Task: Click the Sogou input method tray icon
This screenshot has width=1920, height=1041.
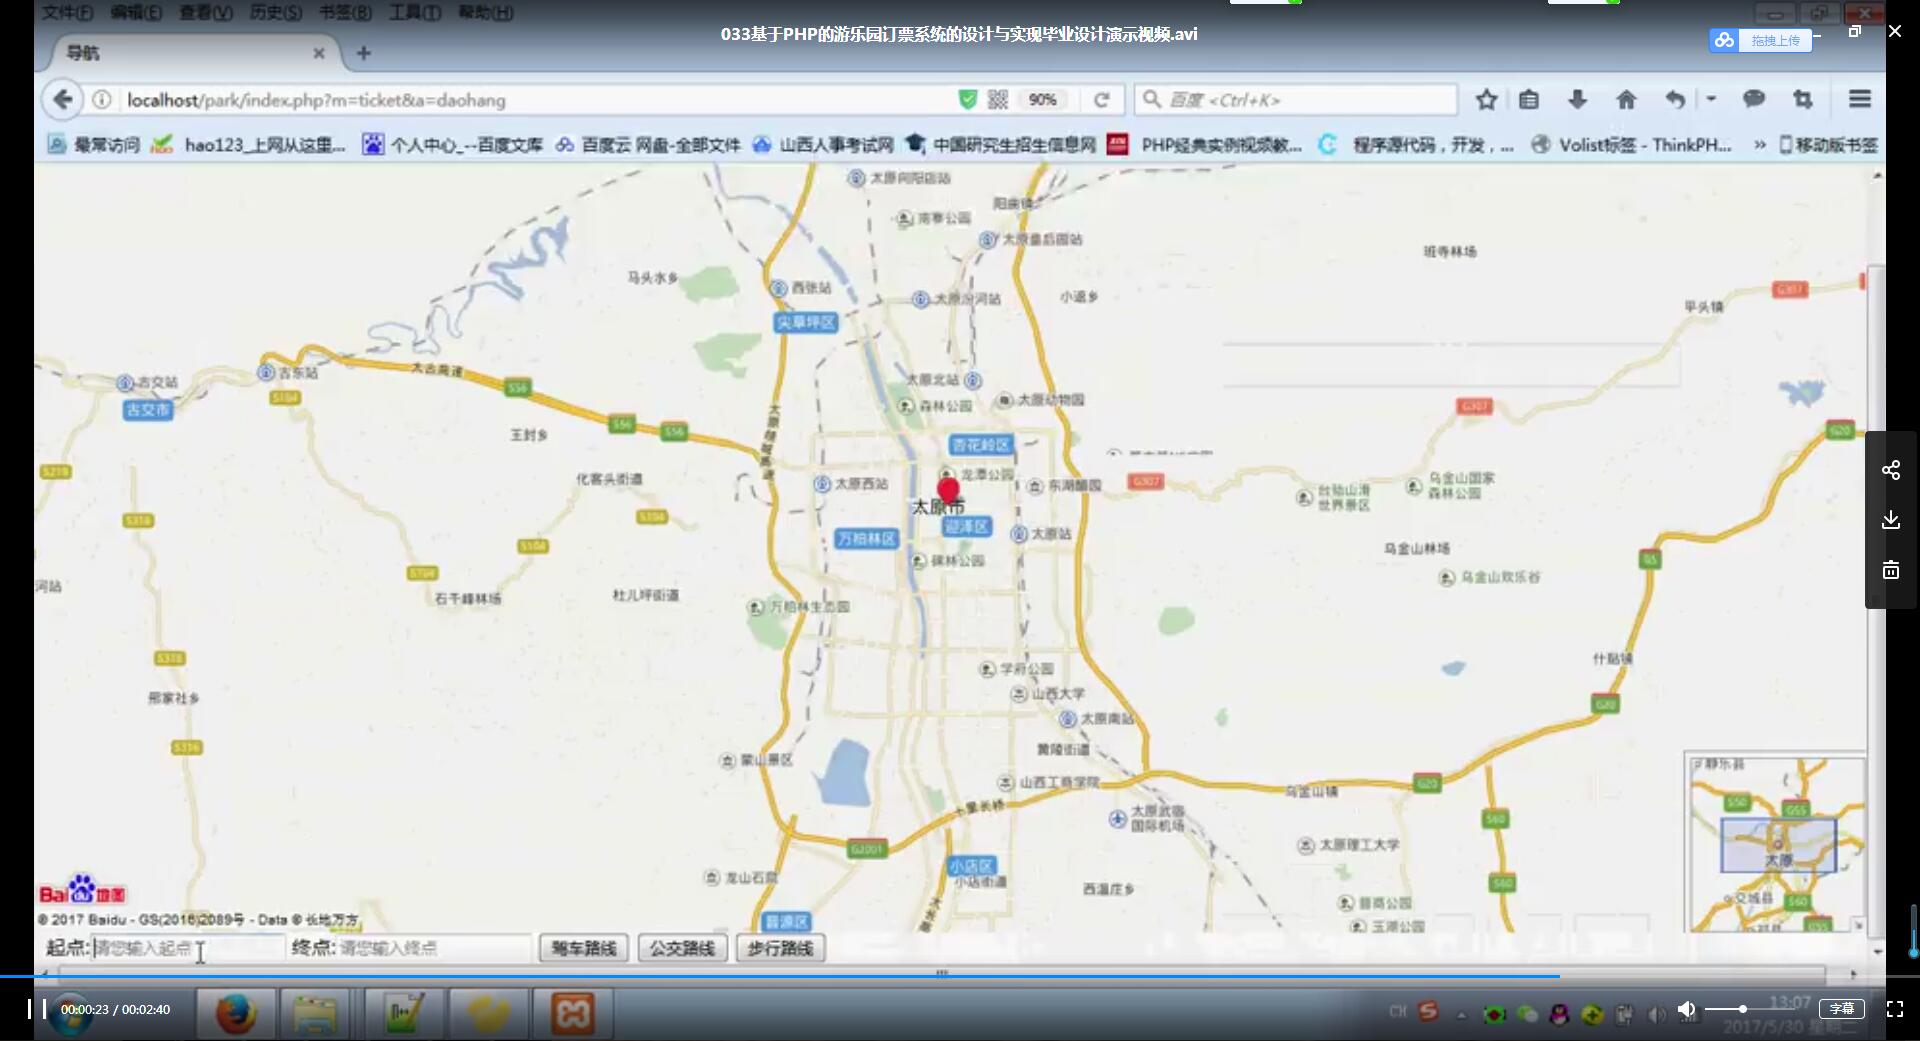Action: click(1428, 1012)
